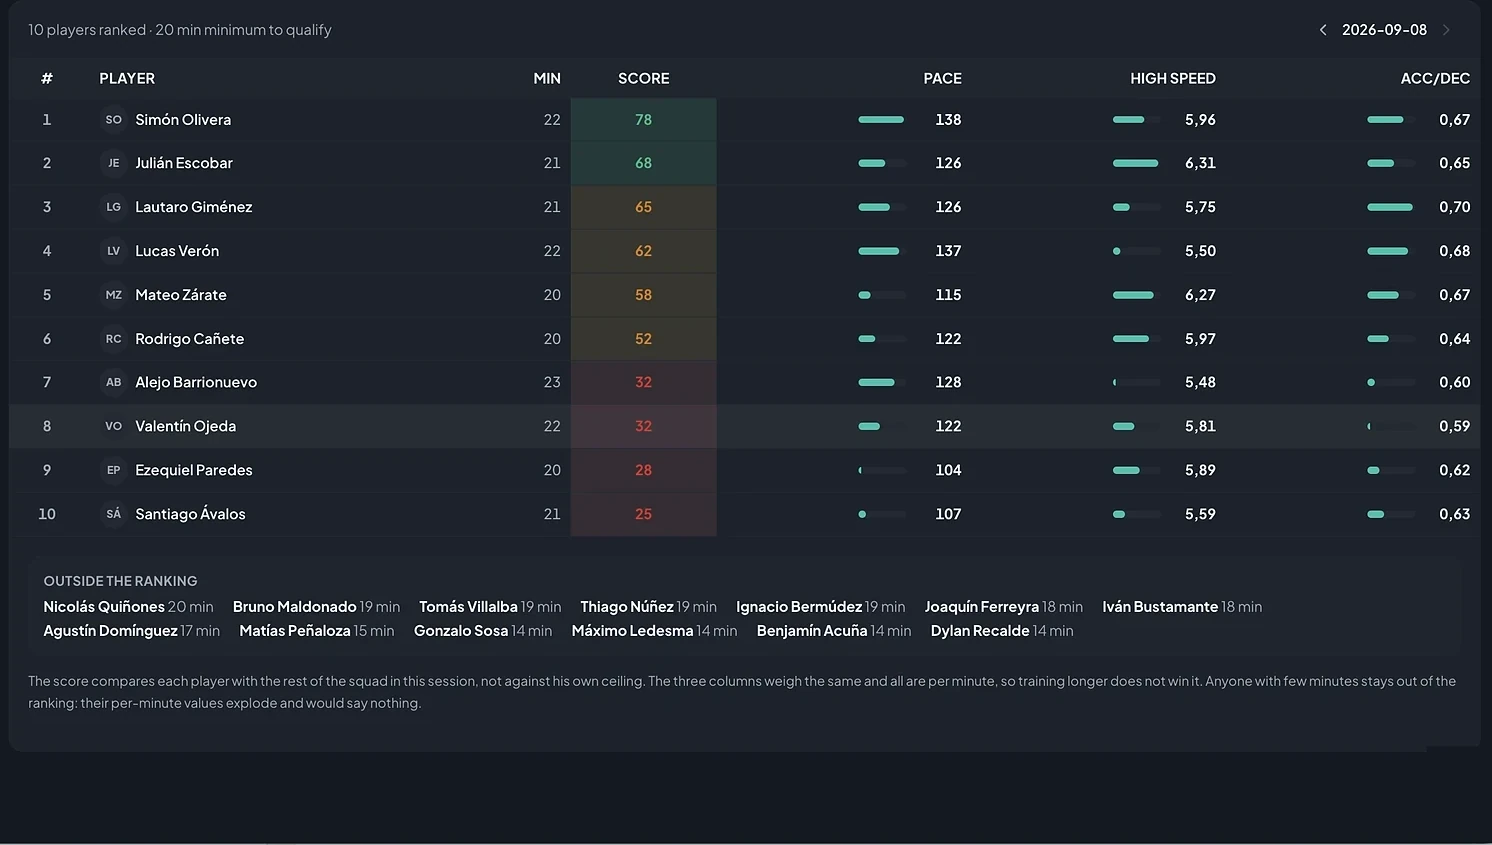The width and height of the screenshot is (1492, 845).
Task: Click Santiago Ávalos's SÁ avatar badge
Action: coord(114,514)
